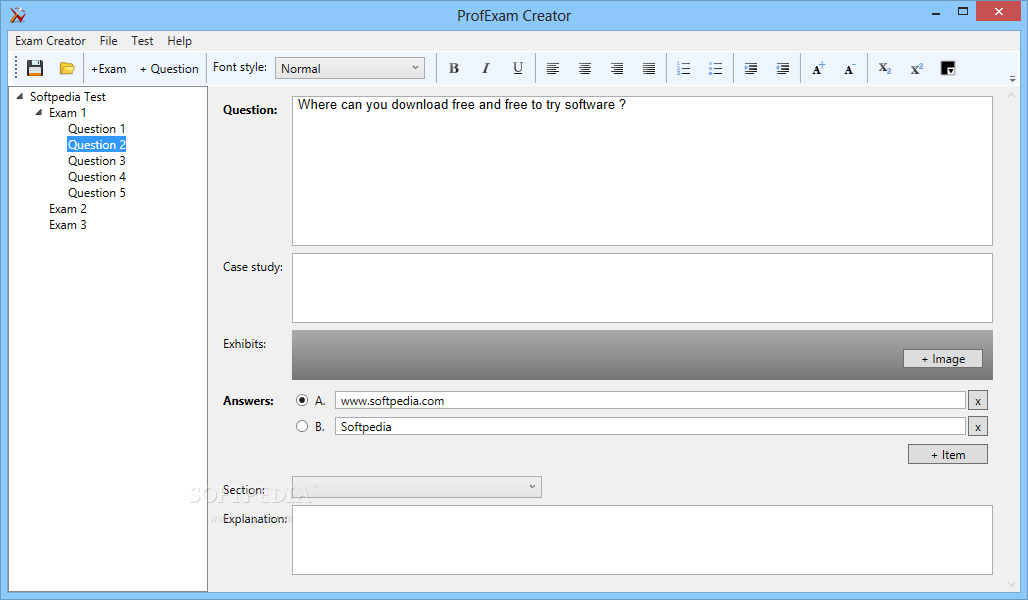Increase the indent
Viewport: 1028px width, 600px height.
pyautogui.click(x=751, y=68)
